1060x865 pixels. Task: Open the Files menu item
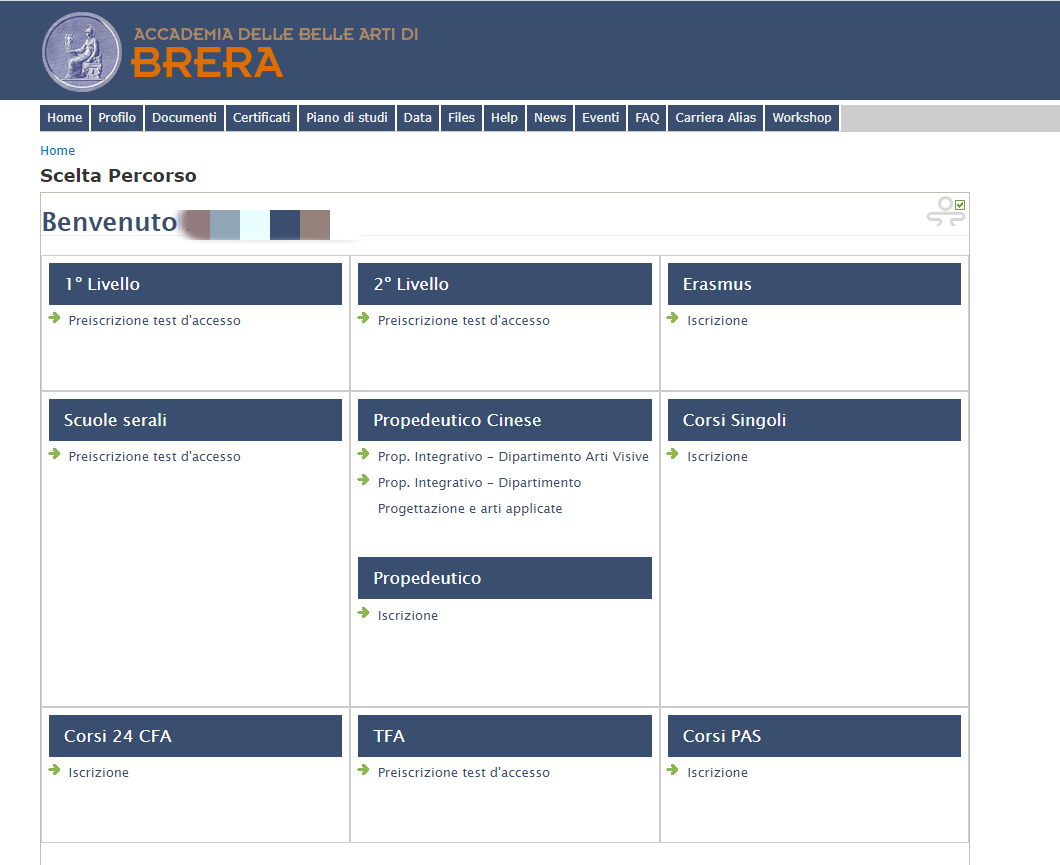(x=461, y=118)
